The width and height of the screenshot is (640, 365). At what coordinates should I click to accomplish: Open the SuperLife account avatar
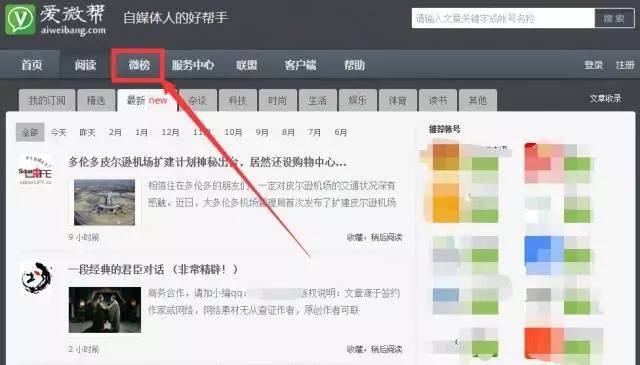point(36,170)
